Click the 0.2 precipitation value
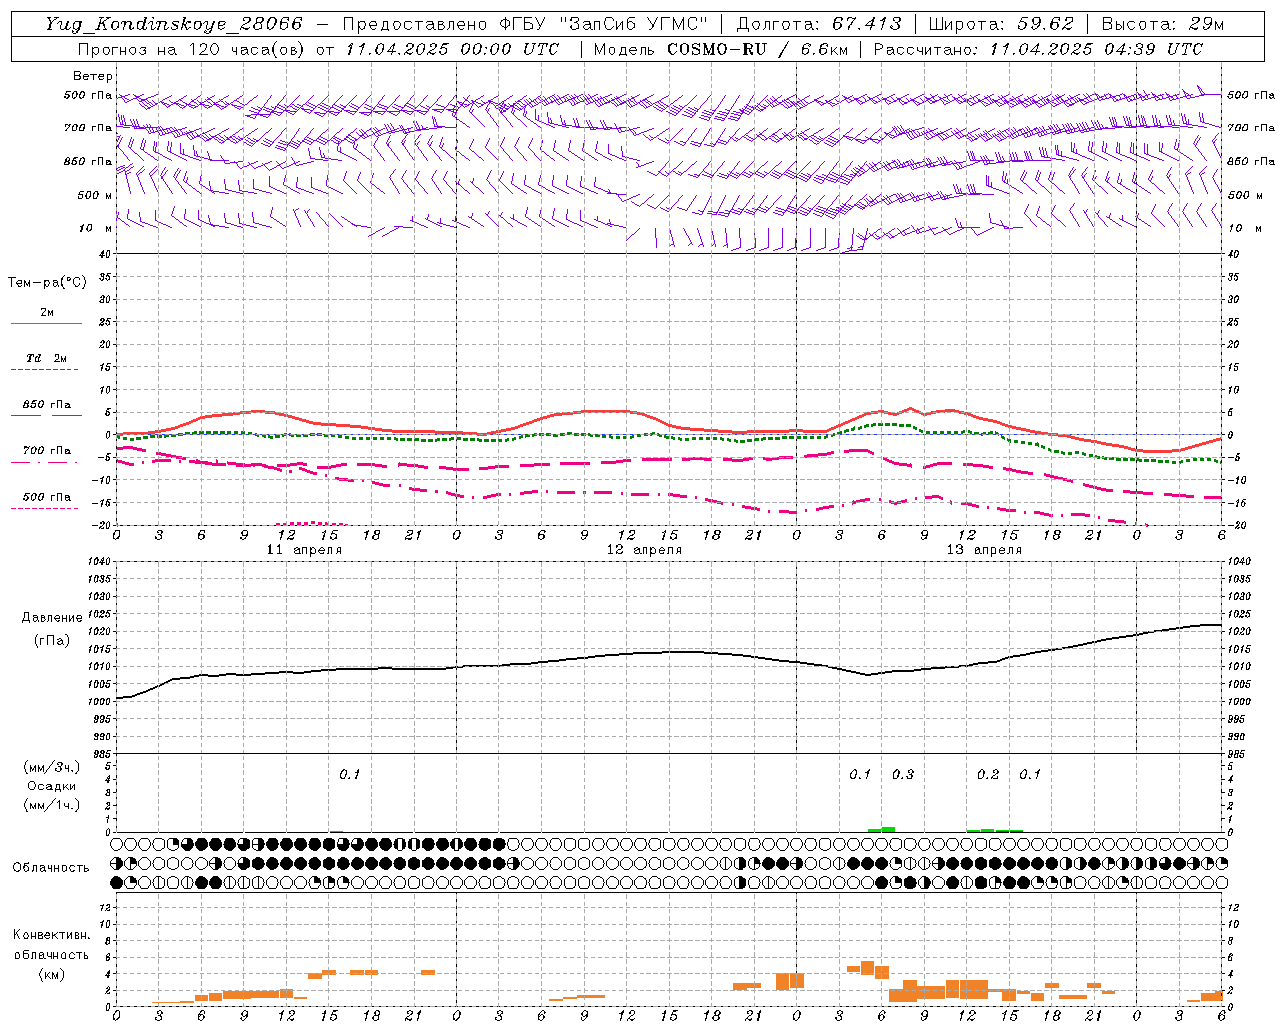Viewport: 1280px width, 1024px height. (x=988, y=775)
